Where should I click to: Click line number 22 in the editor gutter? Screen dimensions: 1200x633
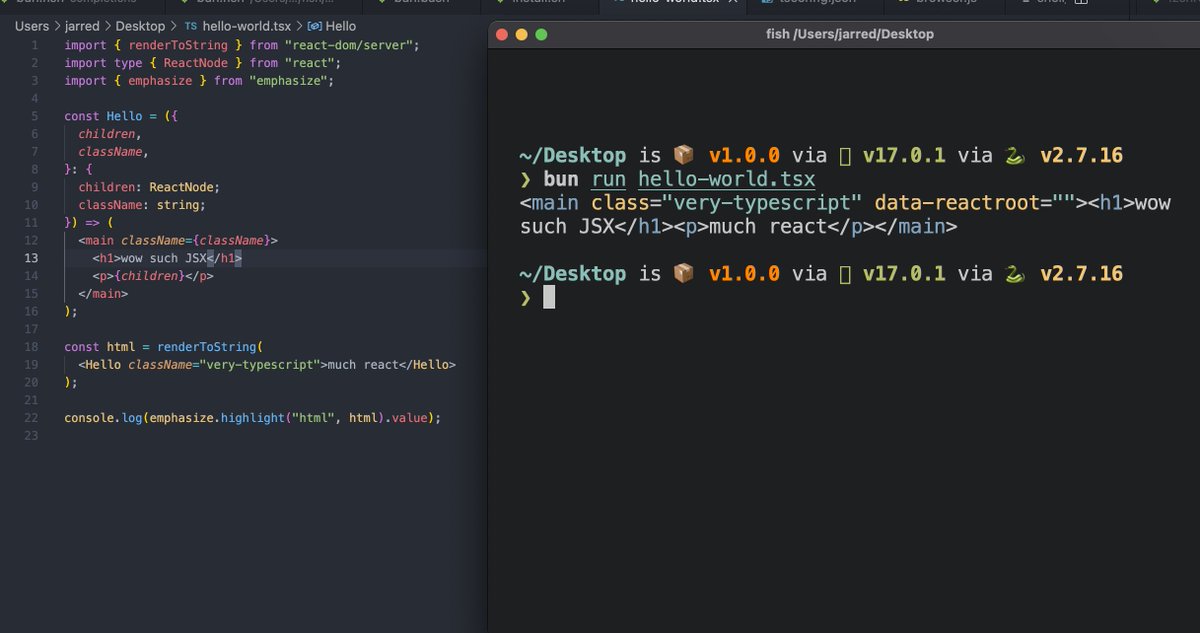(x=32, y=418)
